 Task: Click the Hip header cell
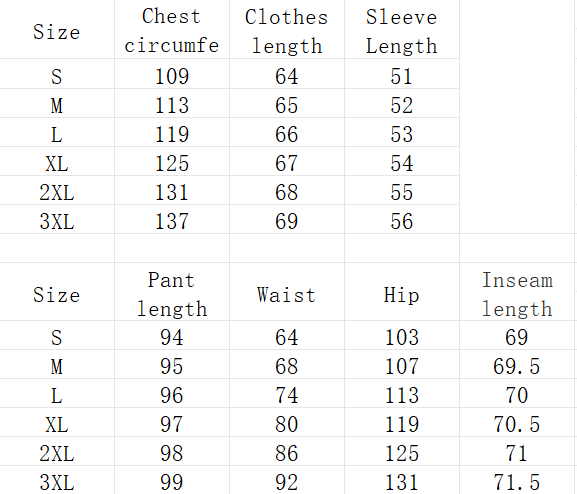click(x=402, y=292)
